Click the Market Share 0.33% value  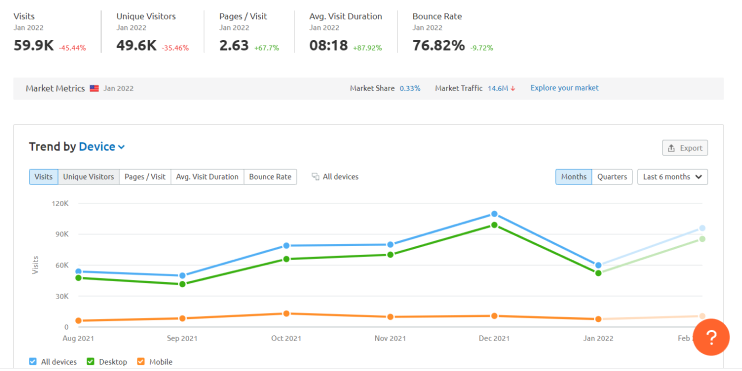pyautogui.click(x=410, y=88)
